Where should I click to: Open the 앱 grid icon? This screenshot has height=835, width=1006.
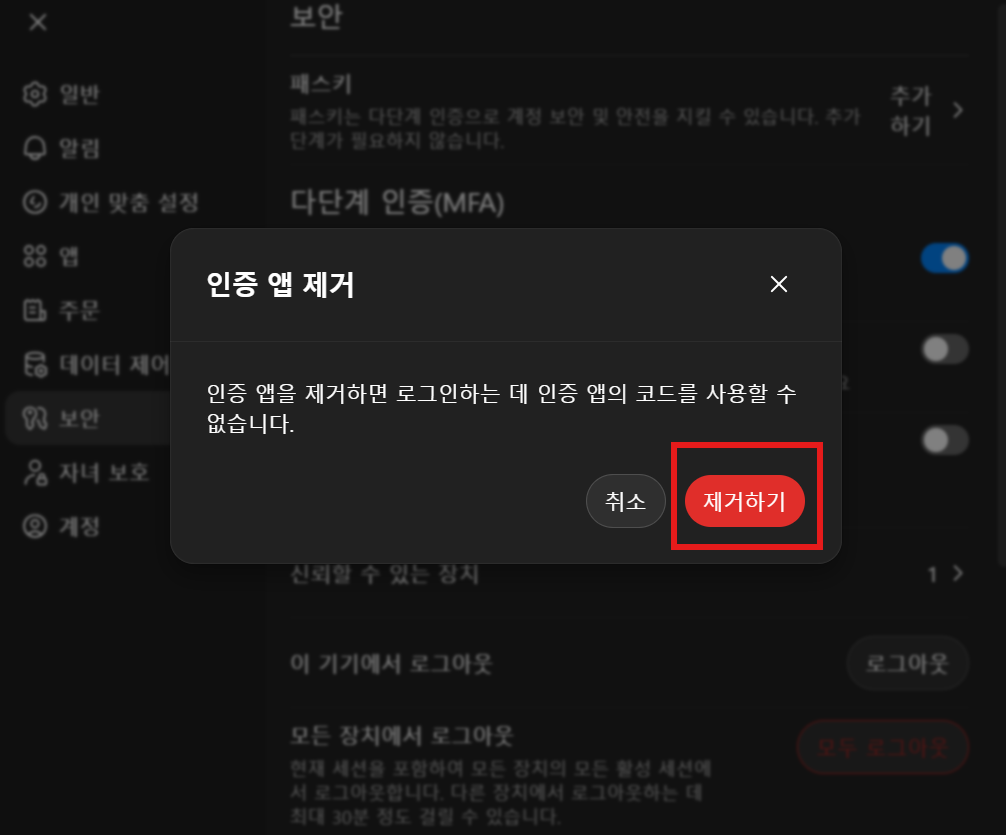[x=35, y=256]
